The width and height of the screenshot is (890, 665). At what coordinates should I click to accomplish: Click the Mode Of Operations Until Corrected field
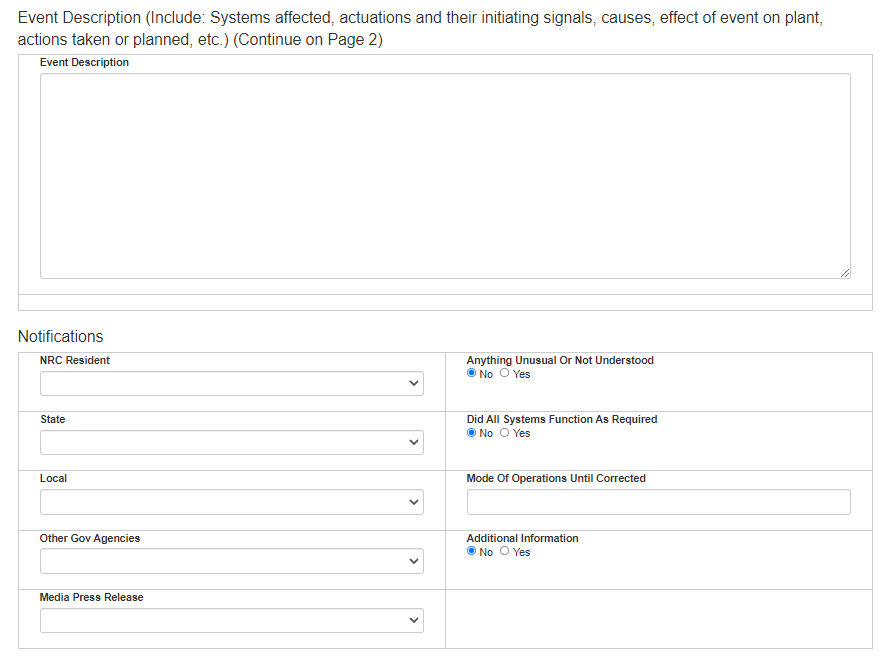click(658, 502)
